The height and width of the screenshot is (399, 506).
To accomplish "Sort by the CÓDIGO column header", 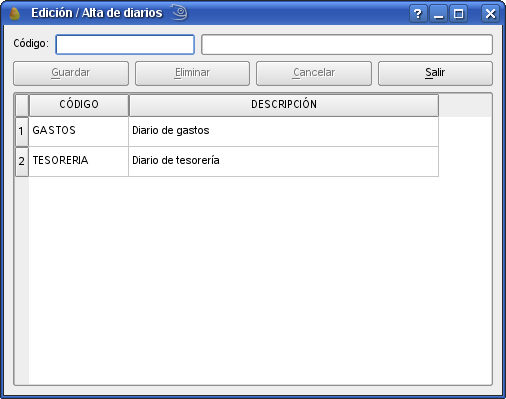I will pos(79,105).
